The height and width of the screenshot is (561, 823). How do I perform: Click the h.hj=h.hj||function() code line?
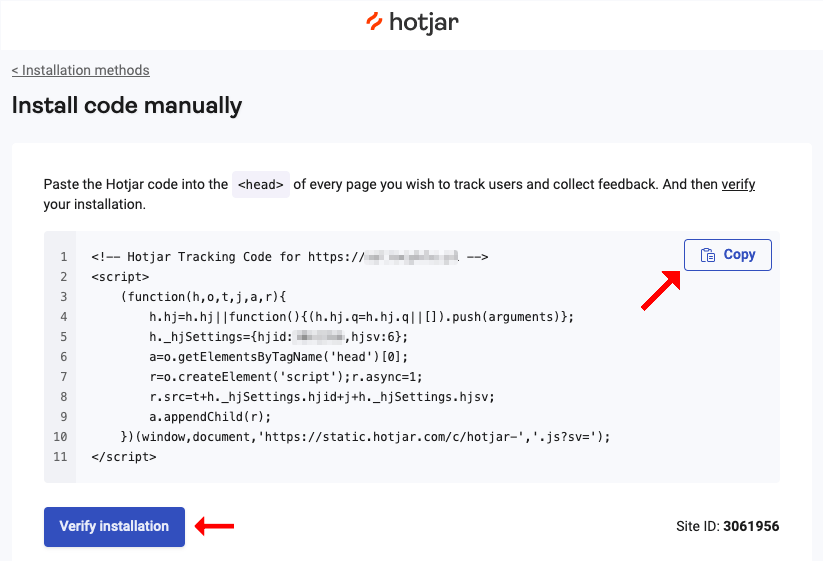coord(362,316)
